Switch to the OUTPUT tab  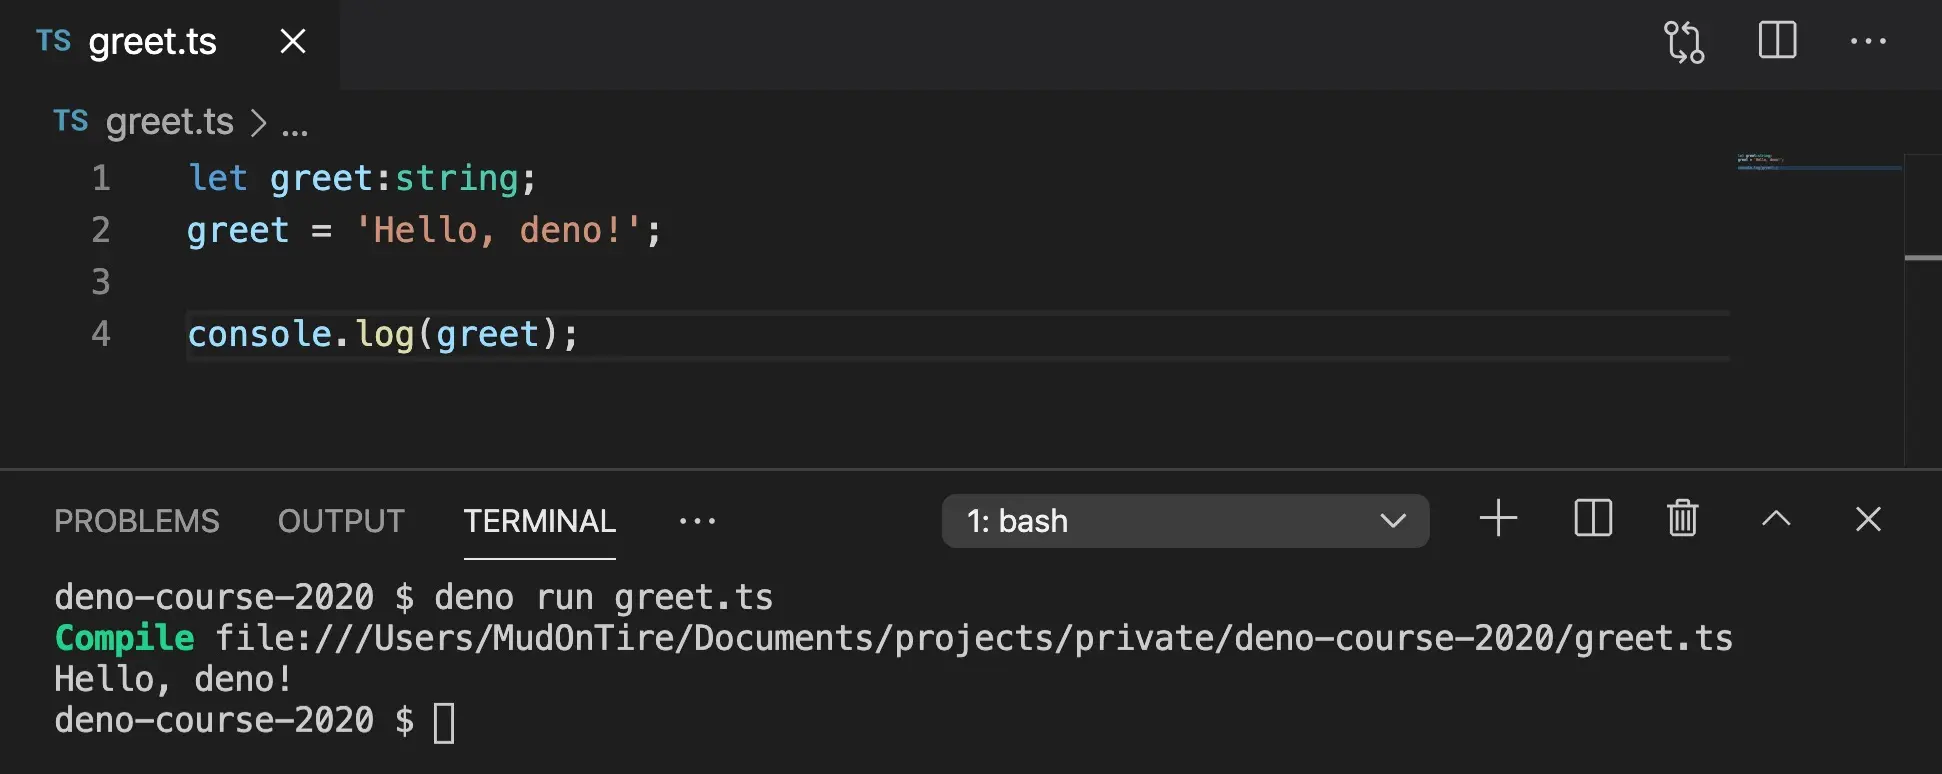341,521
